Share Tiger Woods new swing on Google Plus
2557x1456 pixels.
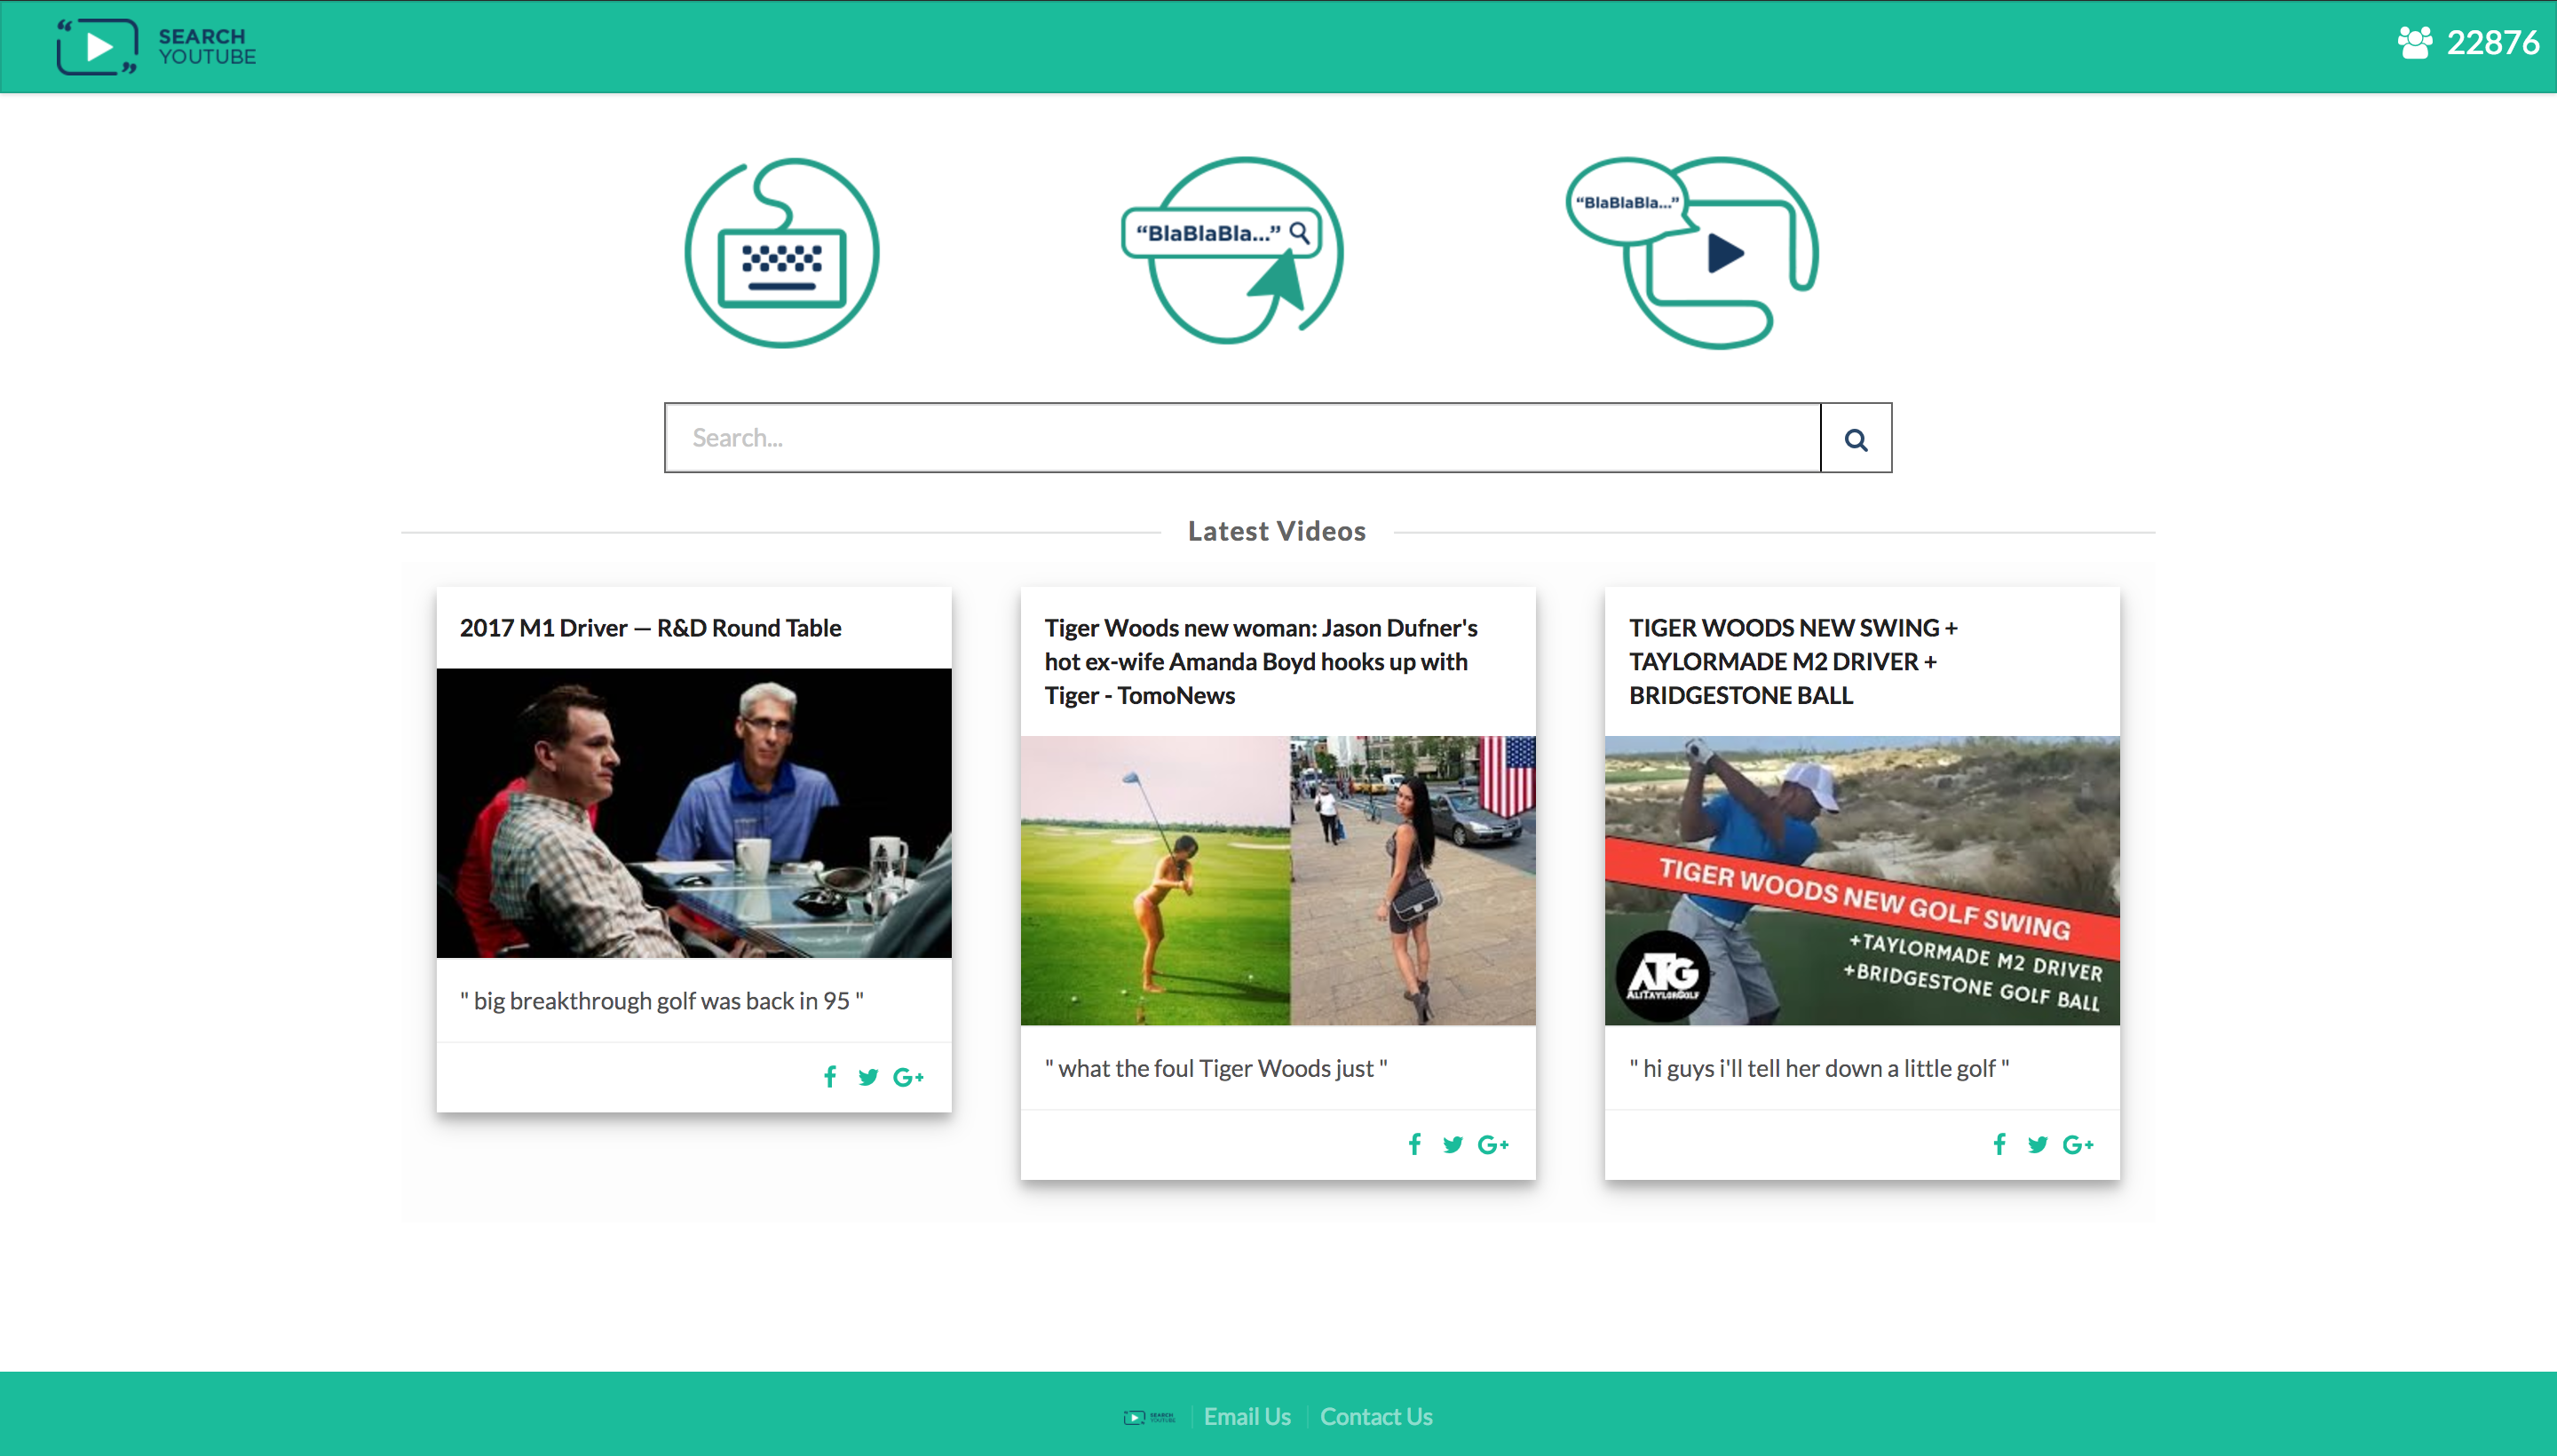2077,1144
